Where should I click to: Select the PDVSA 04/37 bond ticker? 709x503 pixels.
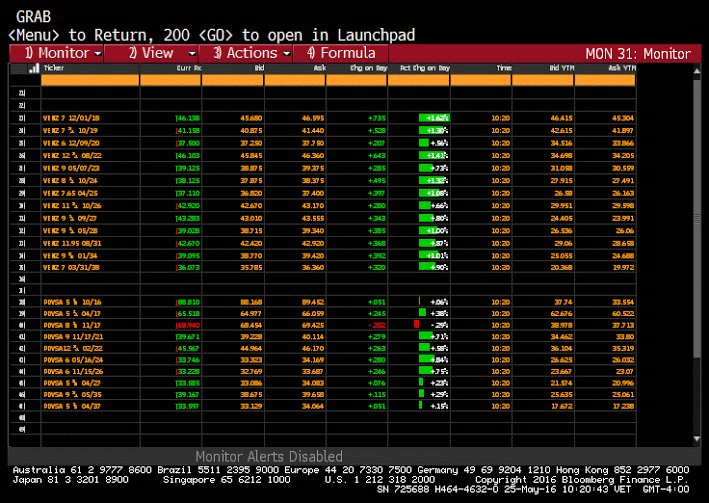(x=72, y=406)
